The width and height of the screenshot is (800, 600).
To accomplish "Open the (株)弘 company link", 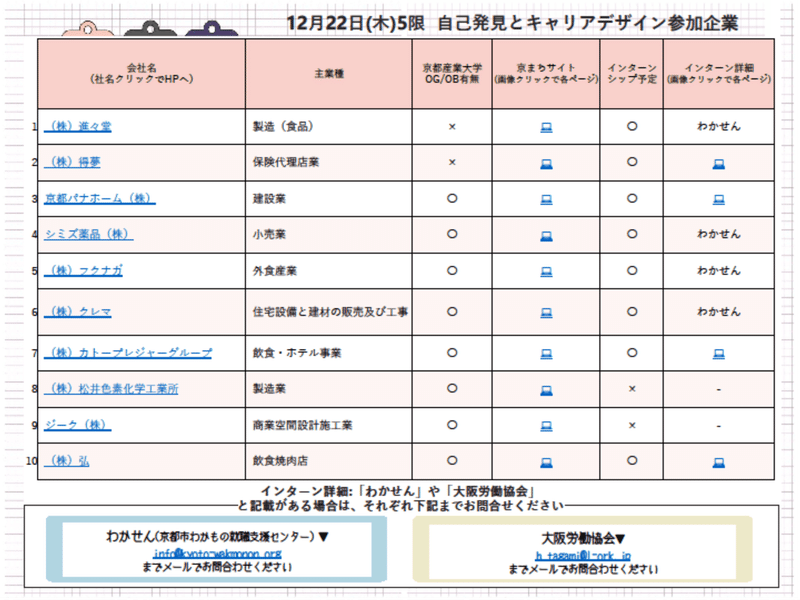I will (67, 461).
